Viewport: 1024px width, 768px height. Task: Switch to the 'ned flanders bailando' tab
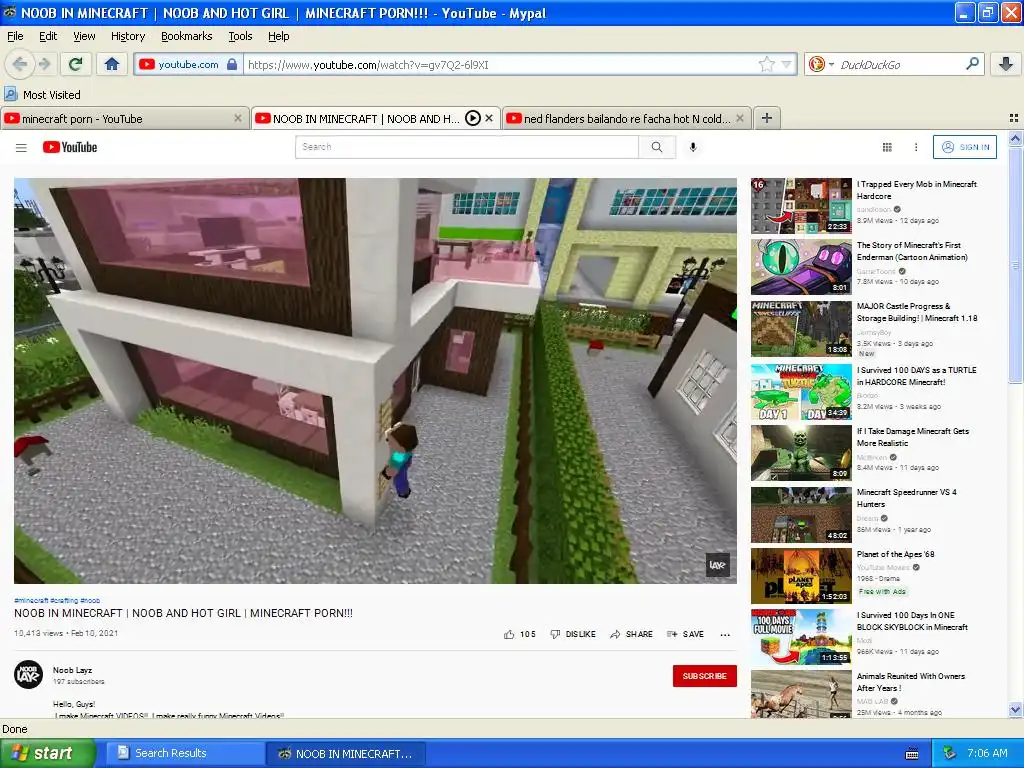(x=626, y=118)
